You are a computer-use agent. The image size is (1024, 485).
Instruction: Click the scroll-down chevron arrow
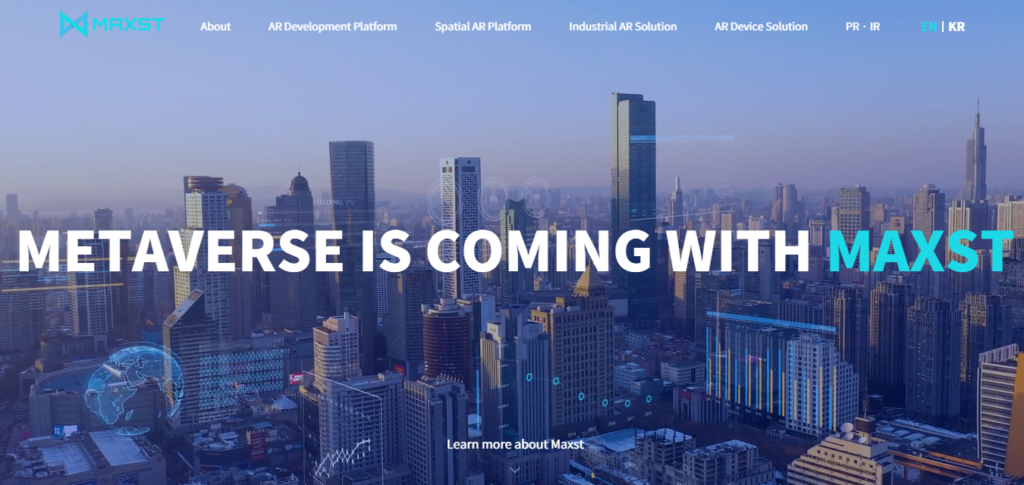(x=515, y=469)
